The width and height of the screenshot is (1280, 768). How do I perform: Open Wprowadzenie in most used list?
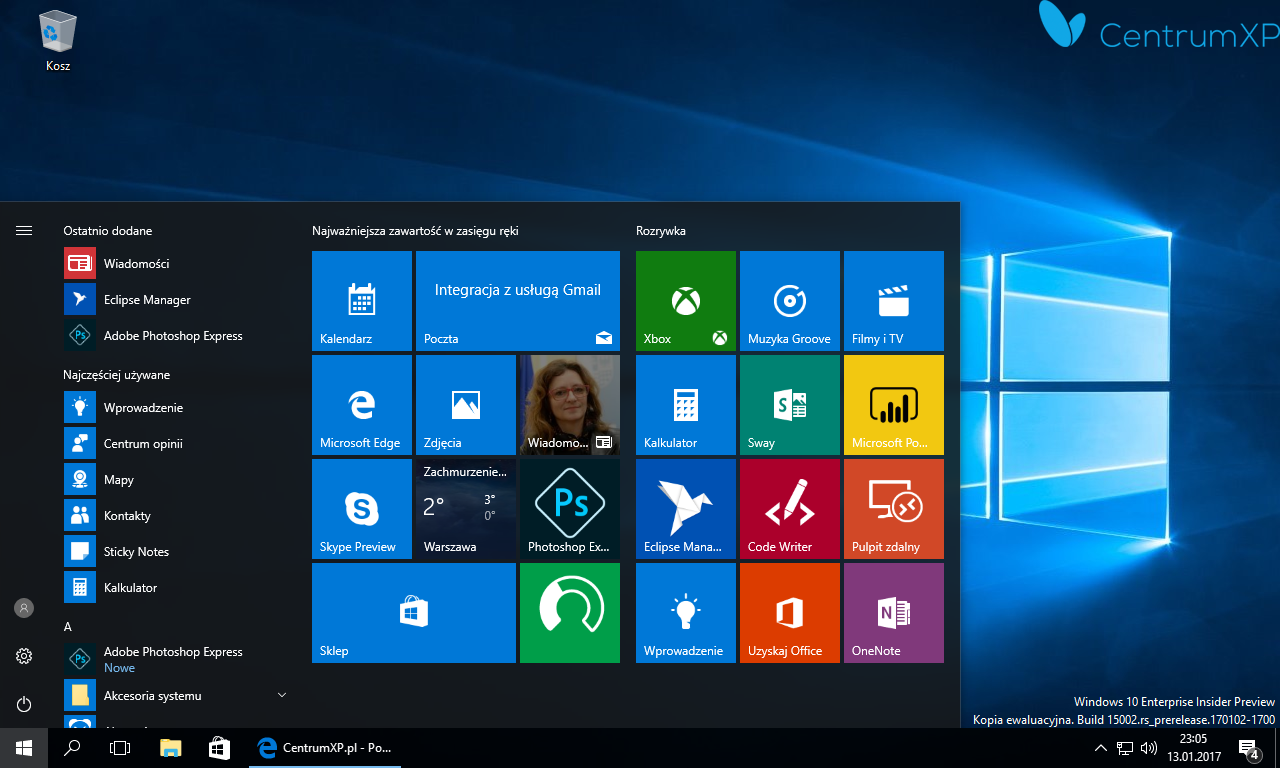176,408
